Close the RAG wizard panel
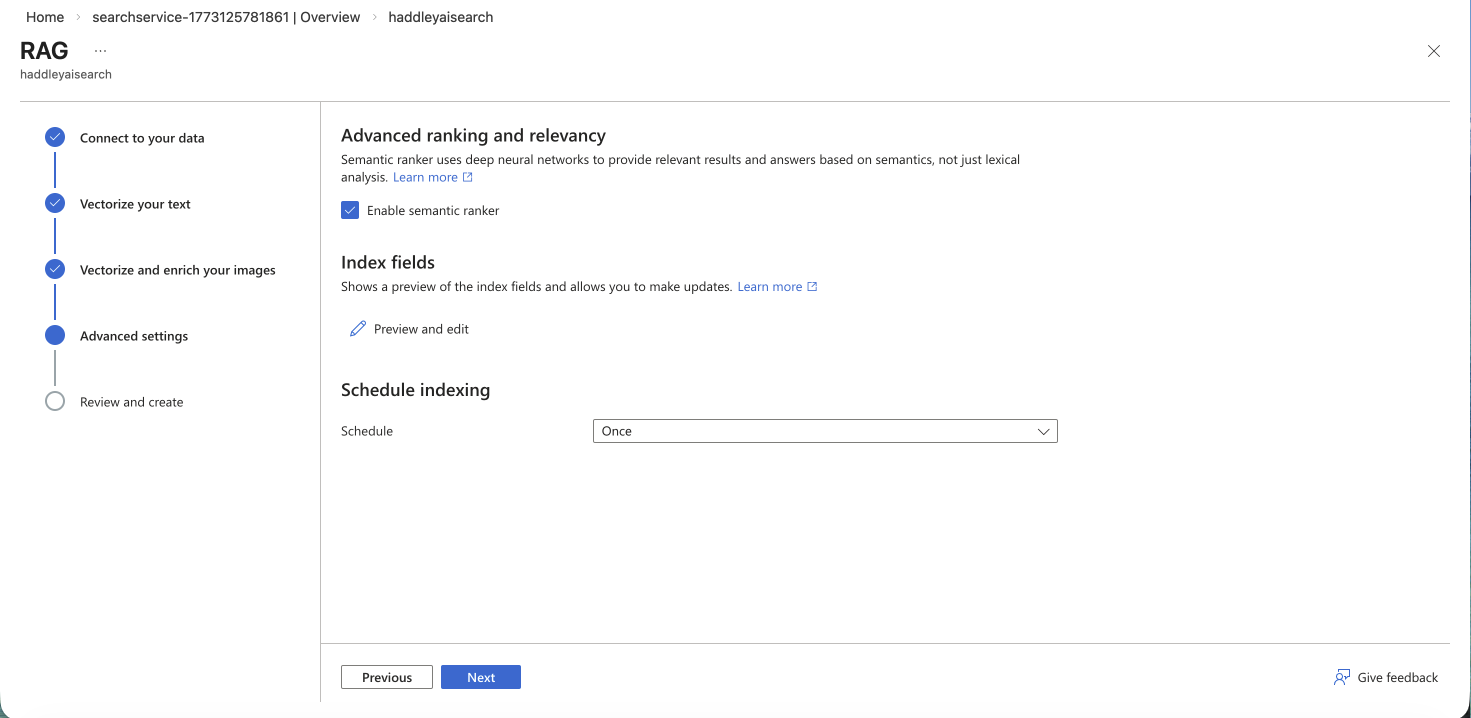1471x718 pixels. (1433, 50)
